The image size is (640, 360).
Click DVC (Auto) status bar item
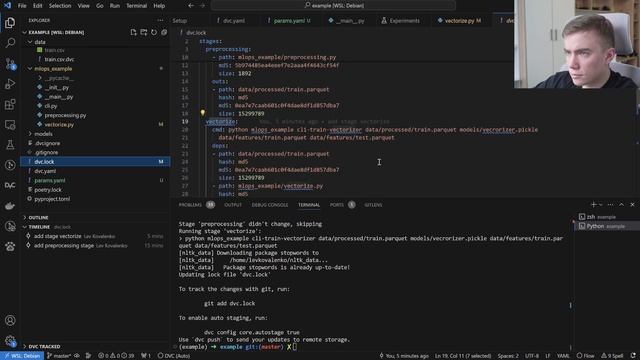(174, 356)
